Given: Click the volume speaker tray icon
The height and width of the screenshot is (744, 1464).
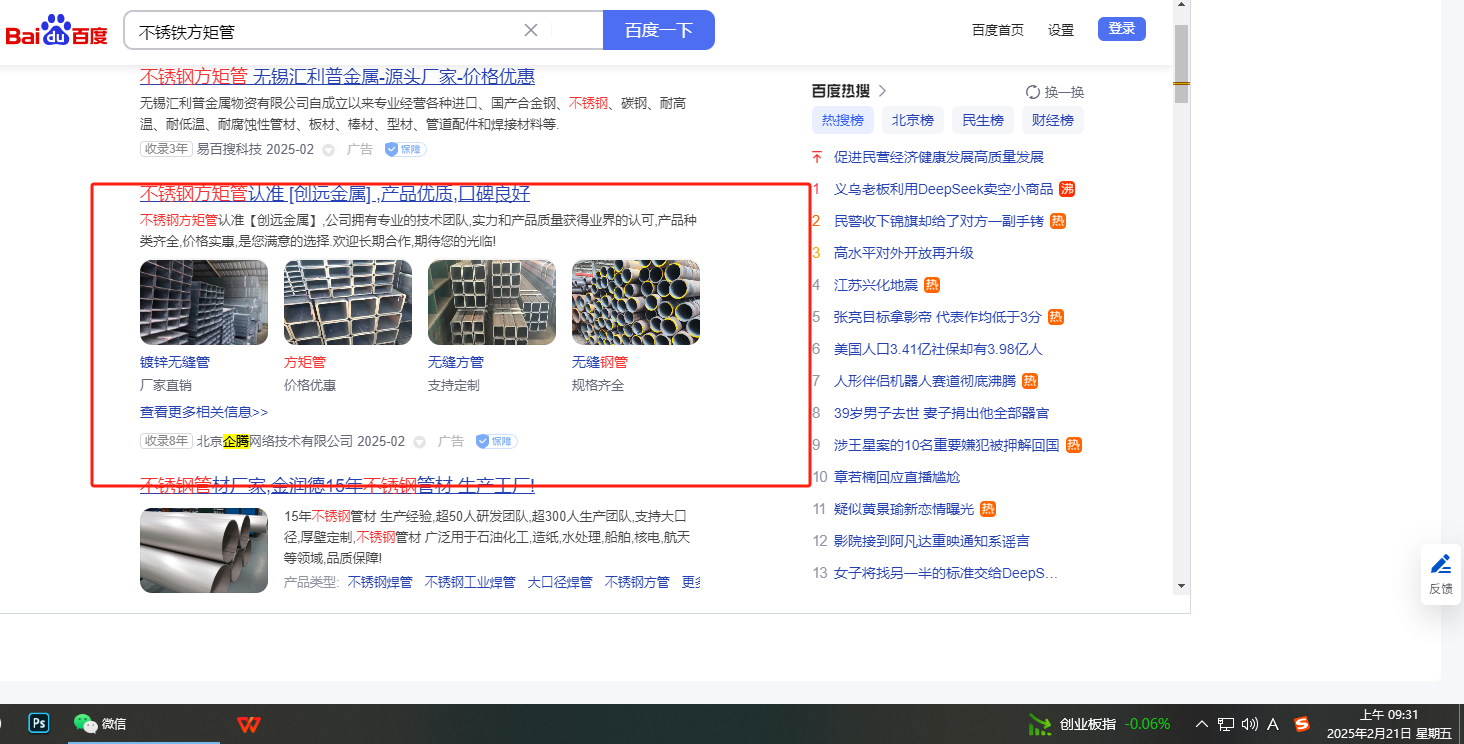Looking at the screenshot, I should coord(1249,724).
